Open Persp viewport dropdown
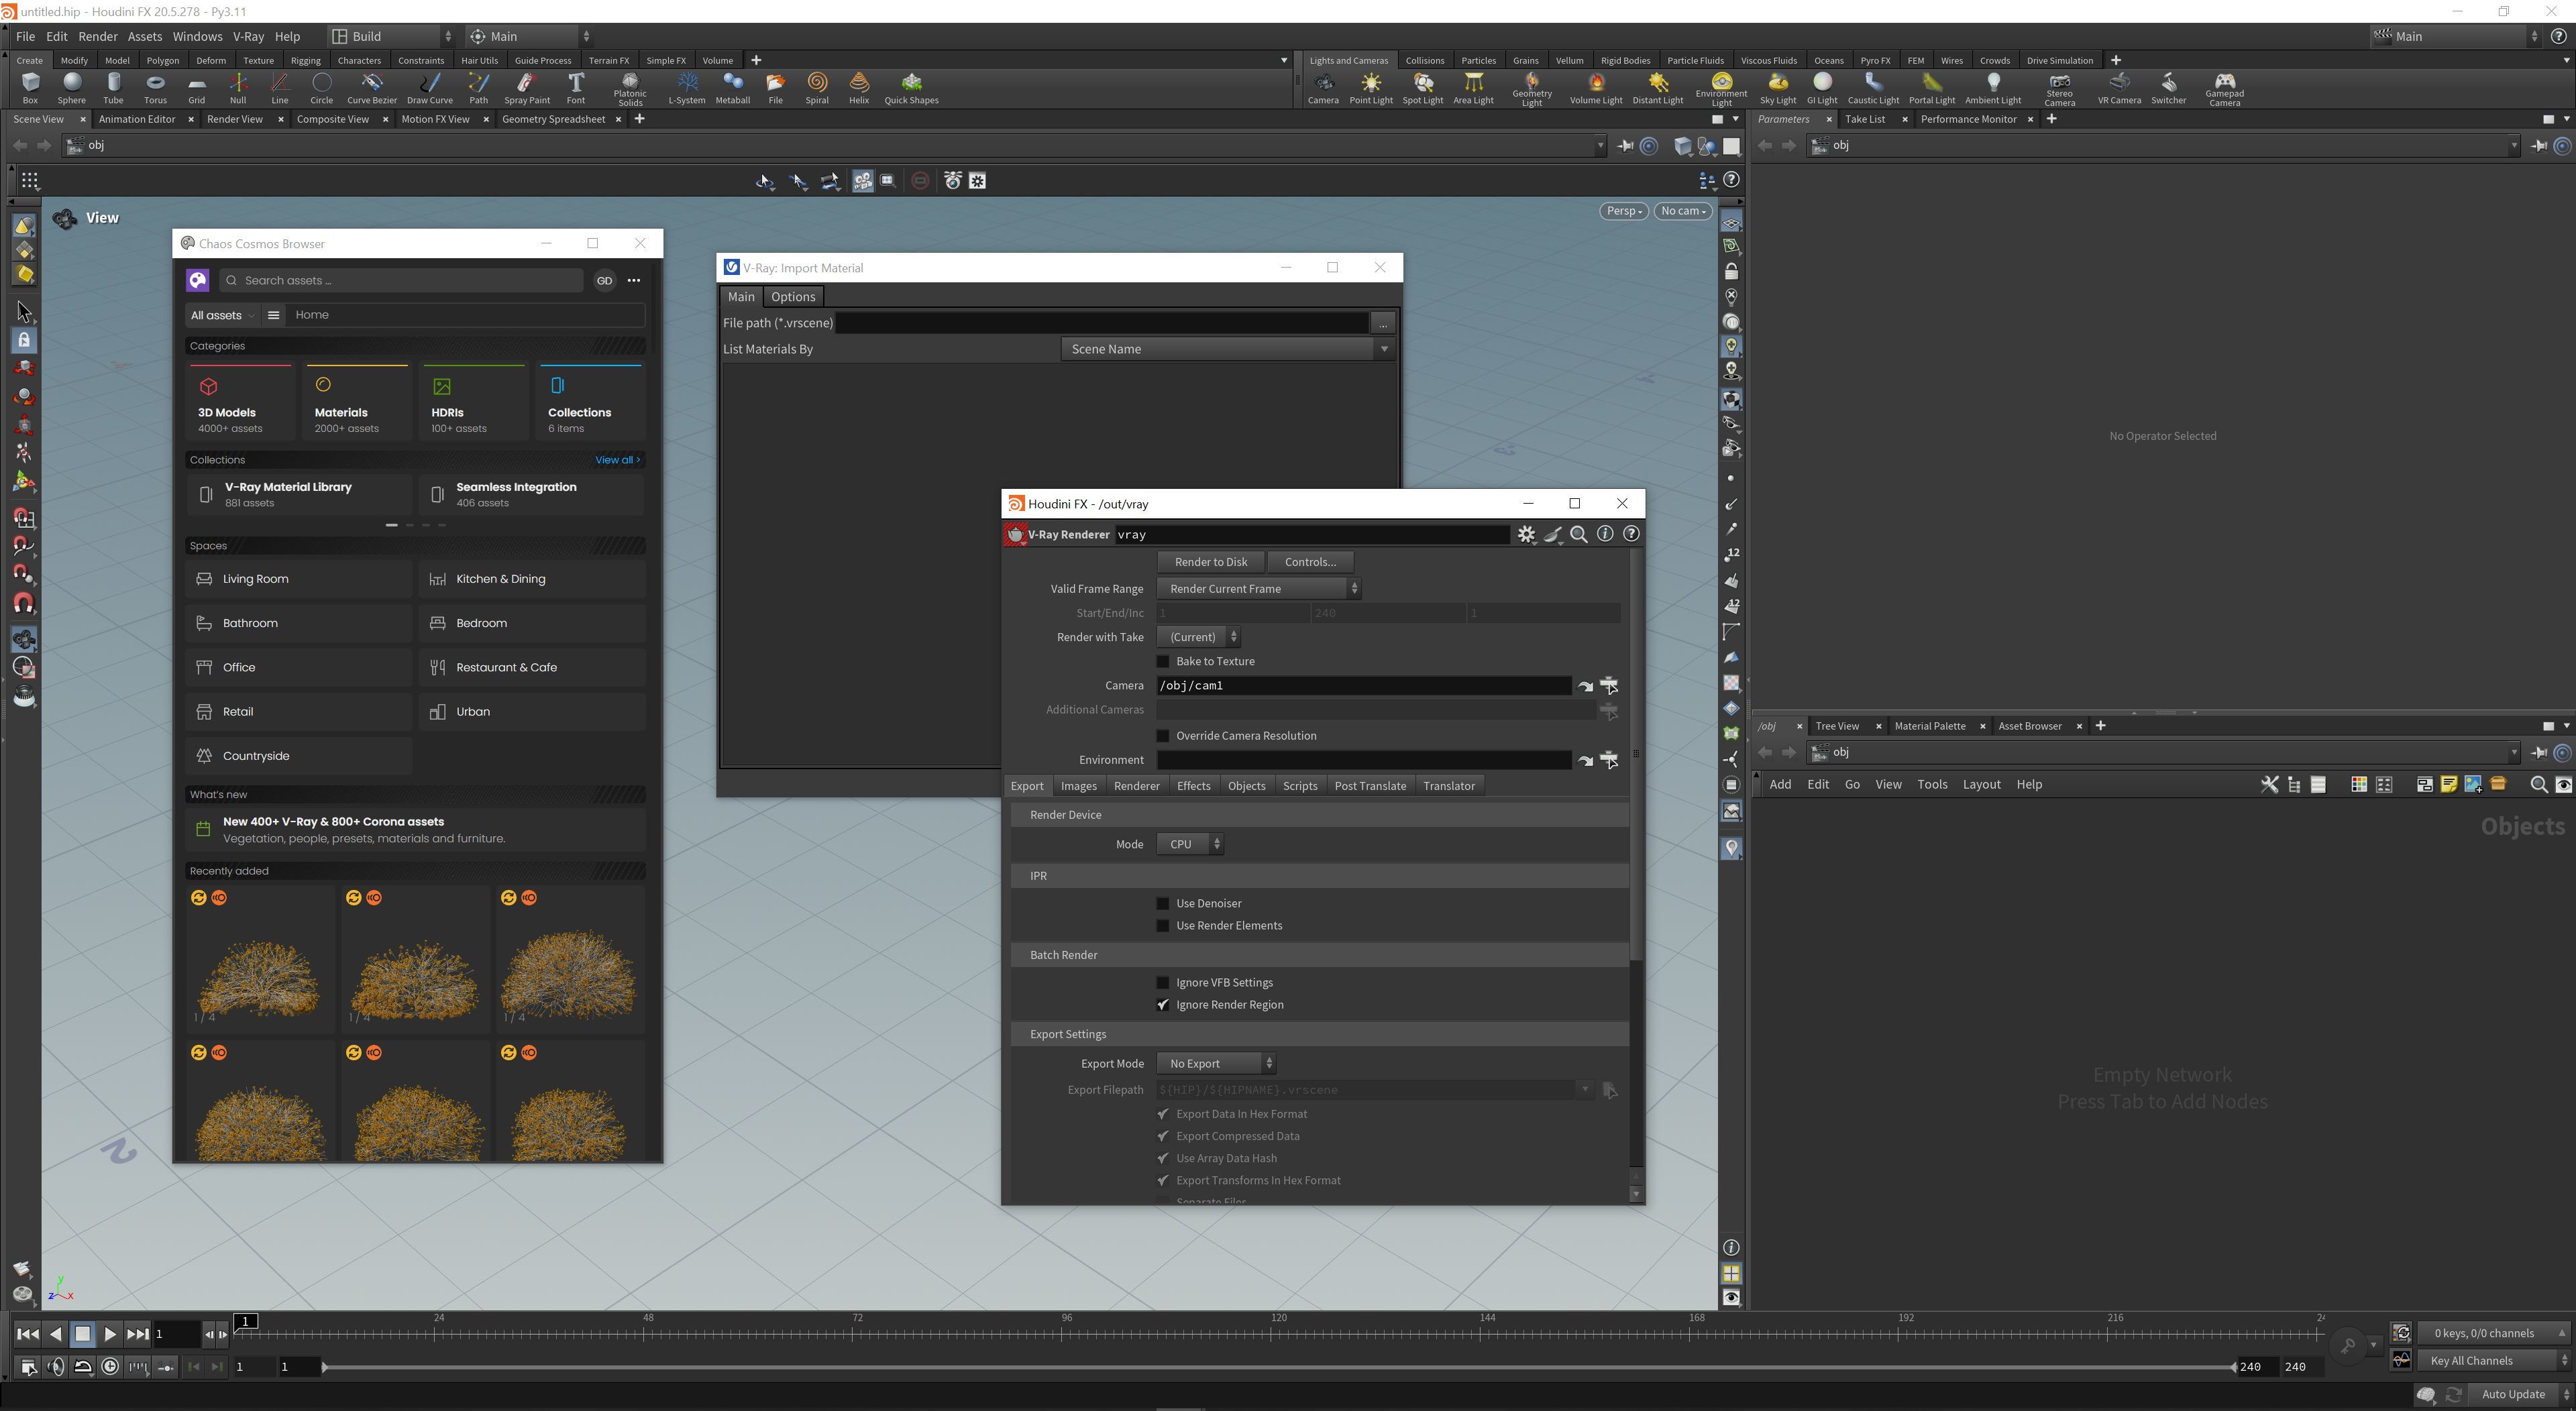 [x=1623, y=211]
